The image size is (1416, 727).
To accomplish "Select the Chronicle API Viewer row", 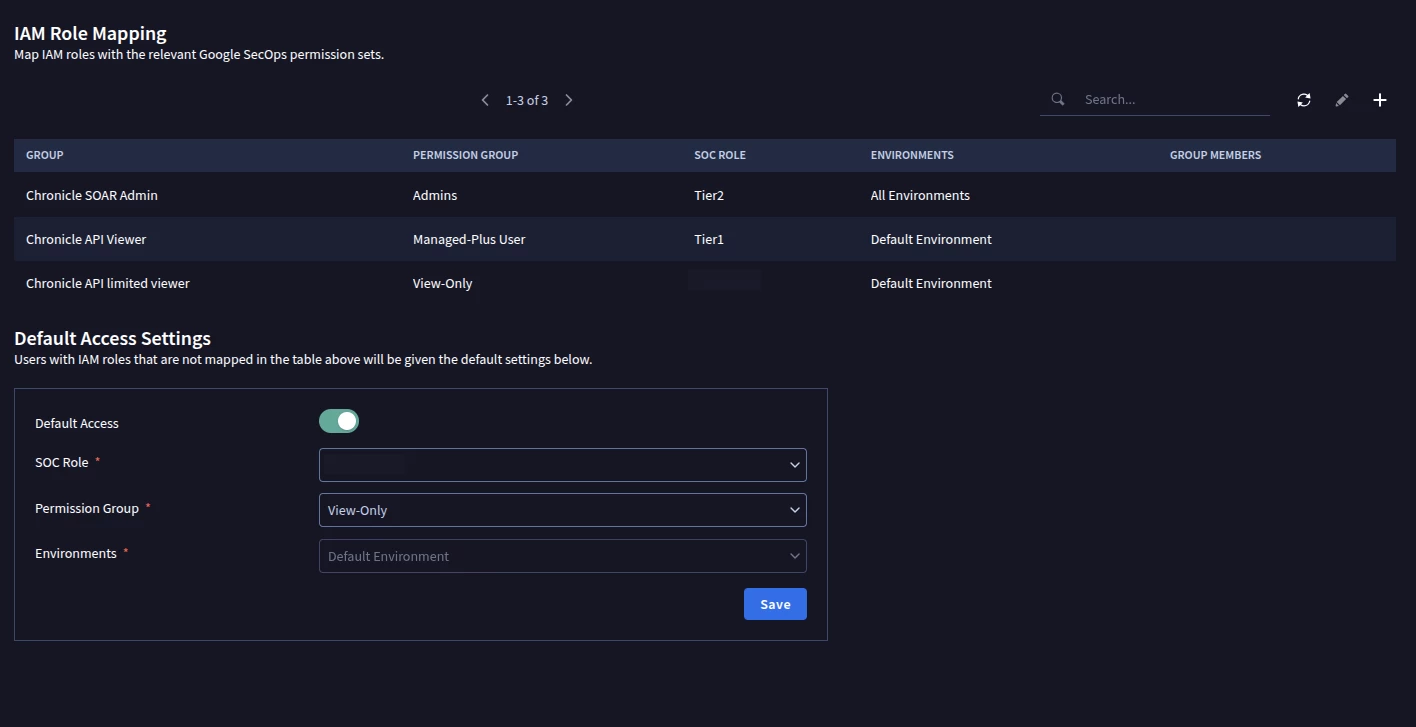I will [705, 239].
